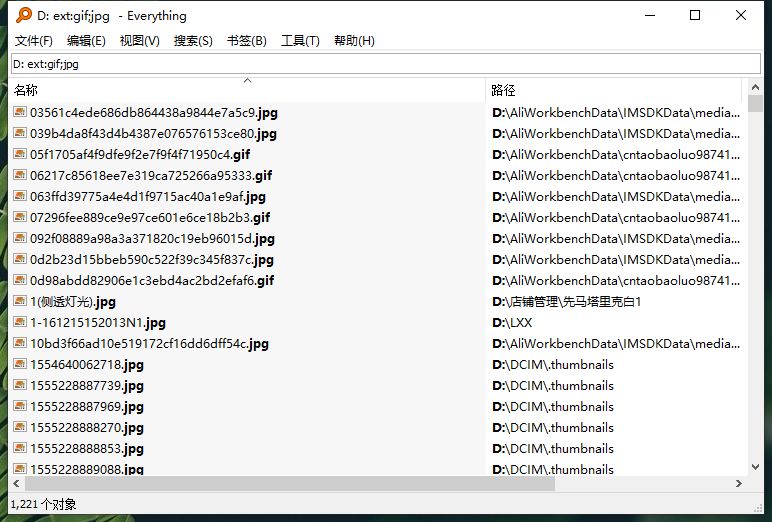The height and width of the screenshot is (522, 772).
Task: Click image icon of 10bd3f66ad10e519172cf16dd6dff54c.jpg
Action: point(20,343)
